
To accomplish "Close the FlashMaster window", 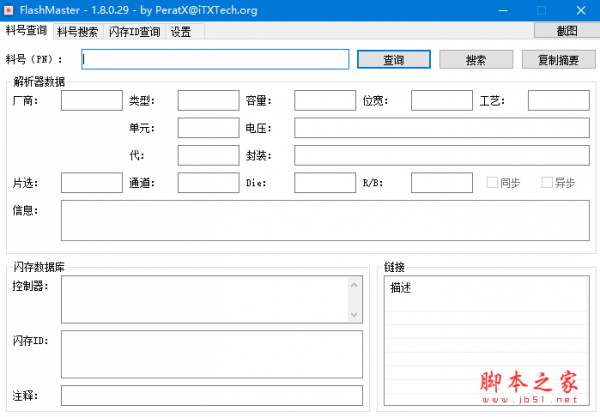I will (581, 10).
